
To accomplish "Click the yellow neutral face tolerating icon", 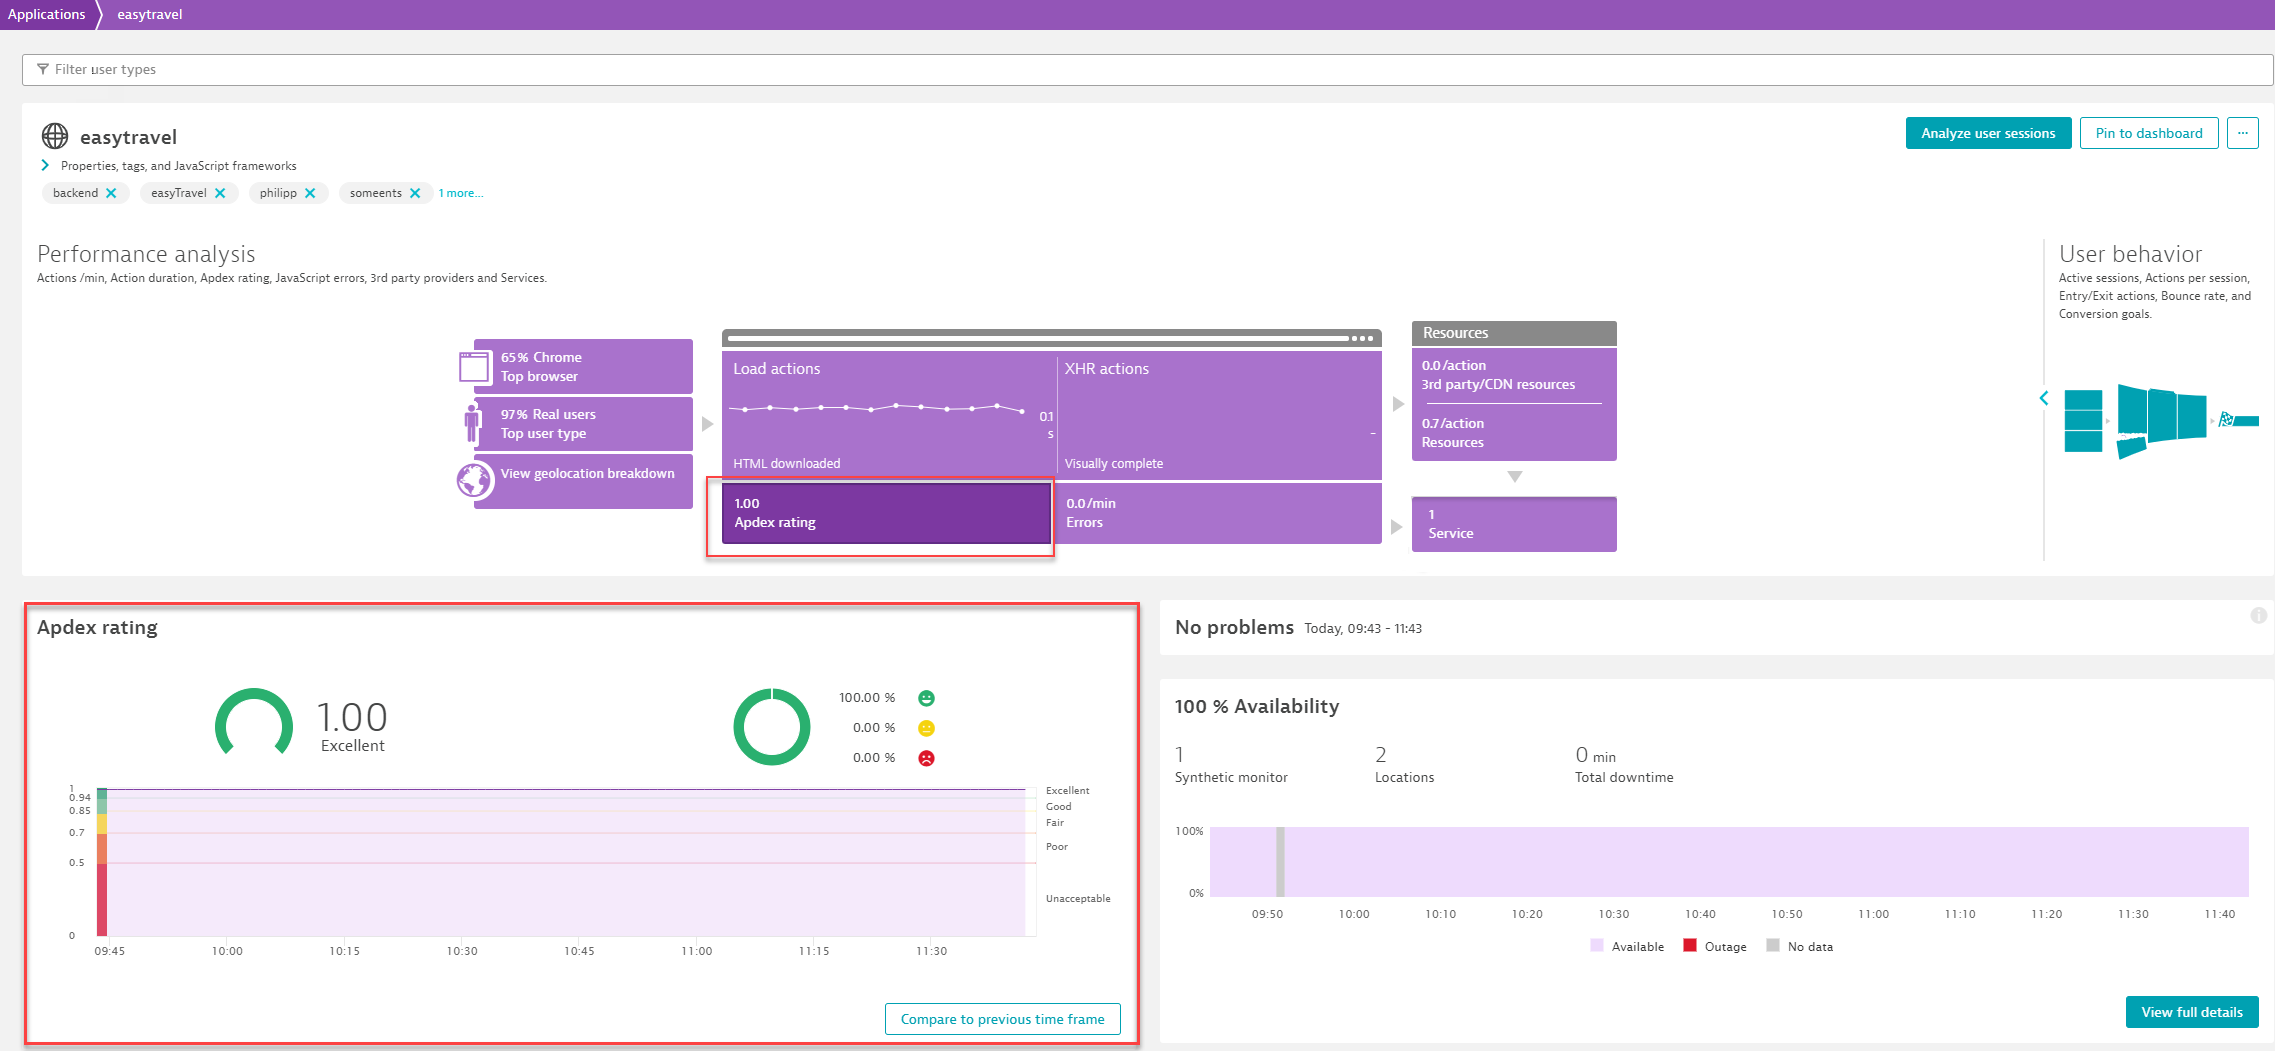I will tap(926, 728).
